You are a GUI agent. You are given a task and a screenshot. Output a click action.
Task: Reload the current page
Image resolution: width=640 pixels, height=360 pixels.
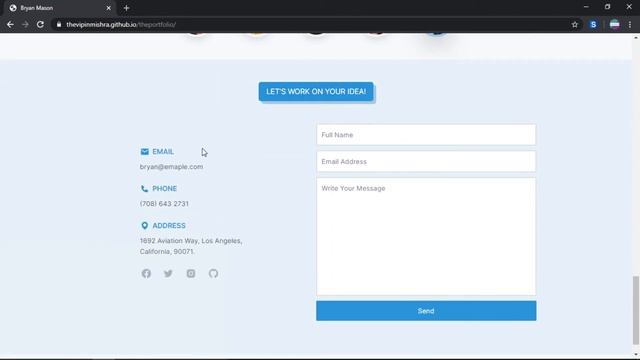[40, 24]
